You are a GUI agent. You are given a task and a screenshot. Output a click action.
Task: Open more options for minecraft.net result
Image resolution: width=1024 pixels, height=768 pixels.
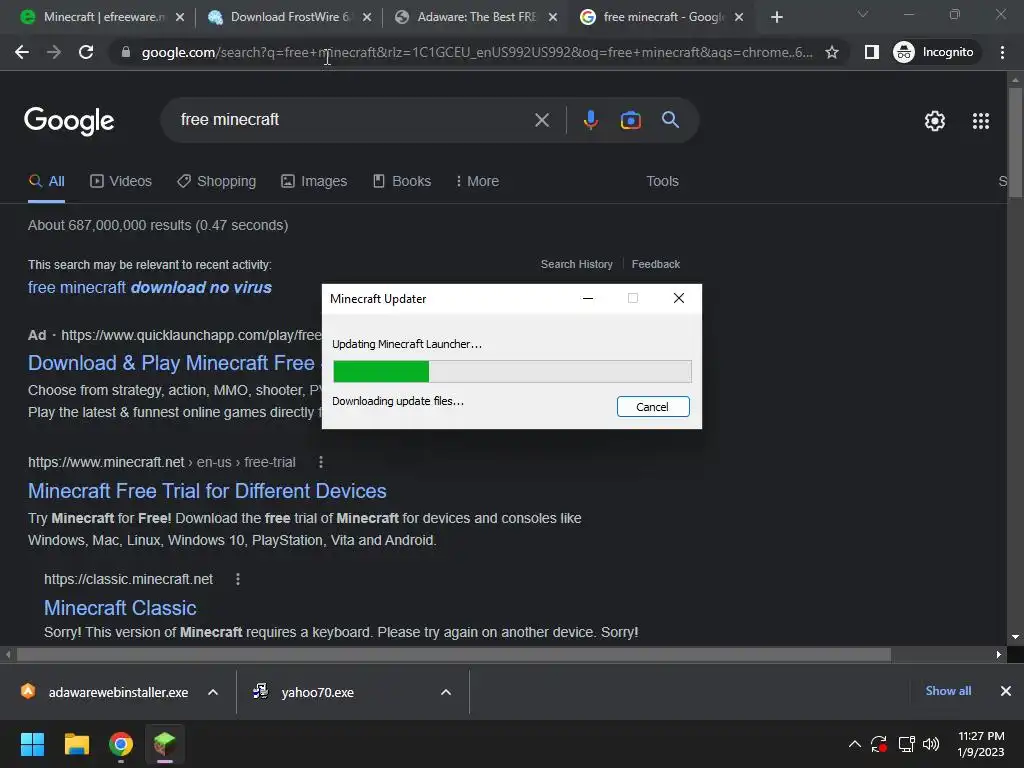coord(320,462)
